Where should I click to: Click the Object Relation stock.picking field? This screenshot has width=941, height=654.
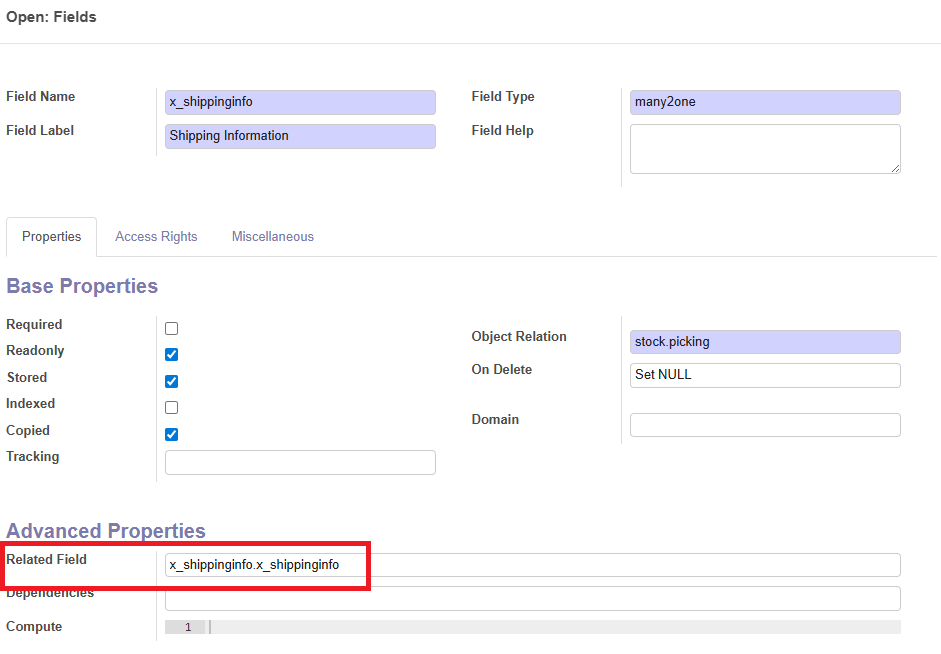(765, 342)
